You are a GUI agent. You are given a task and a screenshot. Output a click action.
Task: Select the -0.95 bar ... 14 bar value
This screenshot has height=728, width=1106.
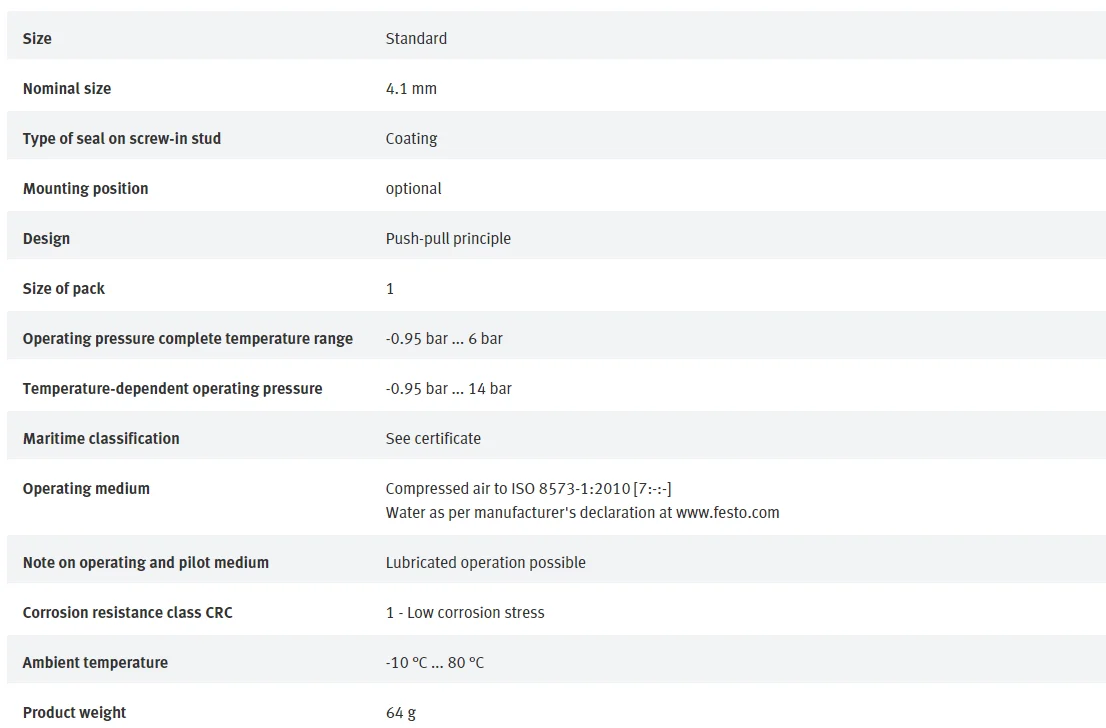click(449, 389)
